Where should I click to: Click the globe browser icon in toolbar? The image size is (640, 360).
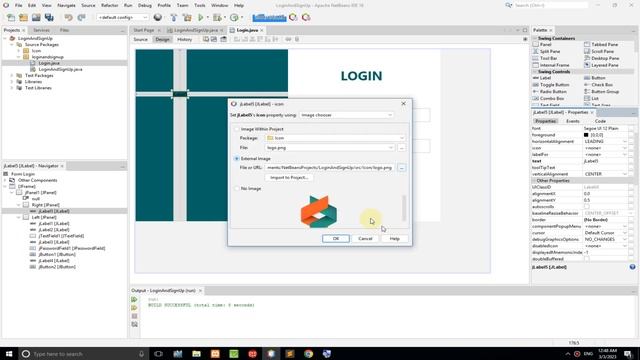click(158, 18)
